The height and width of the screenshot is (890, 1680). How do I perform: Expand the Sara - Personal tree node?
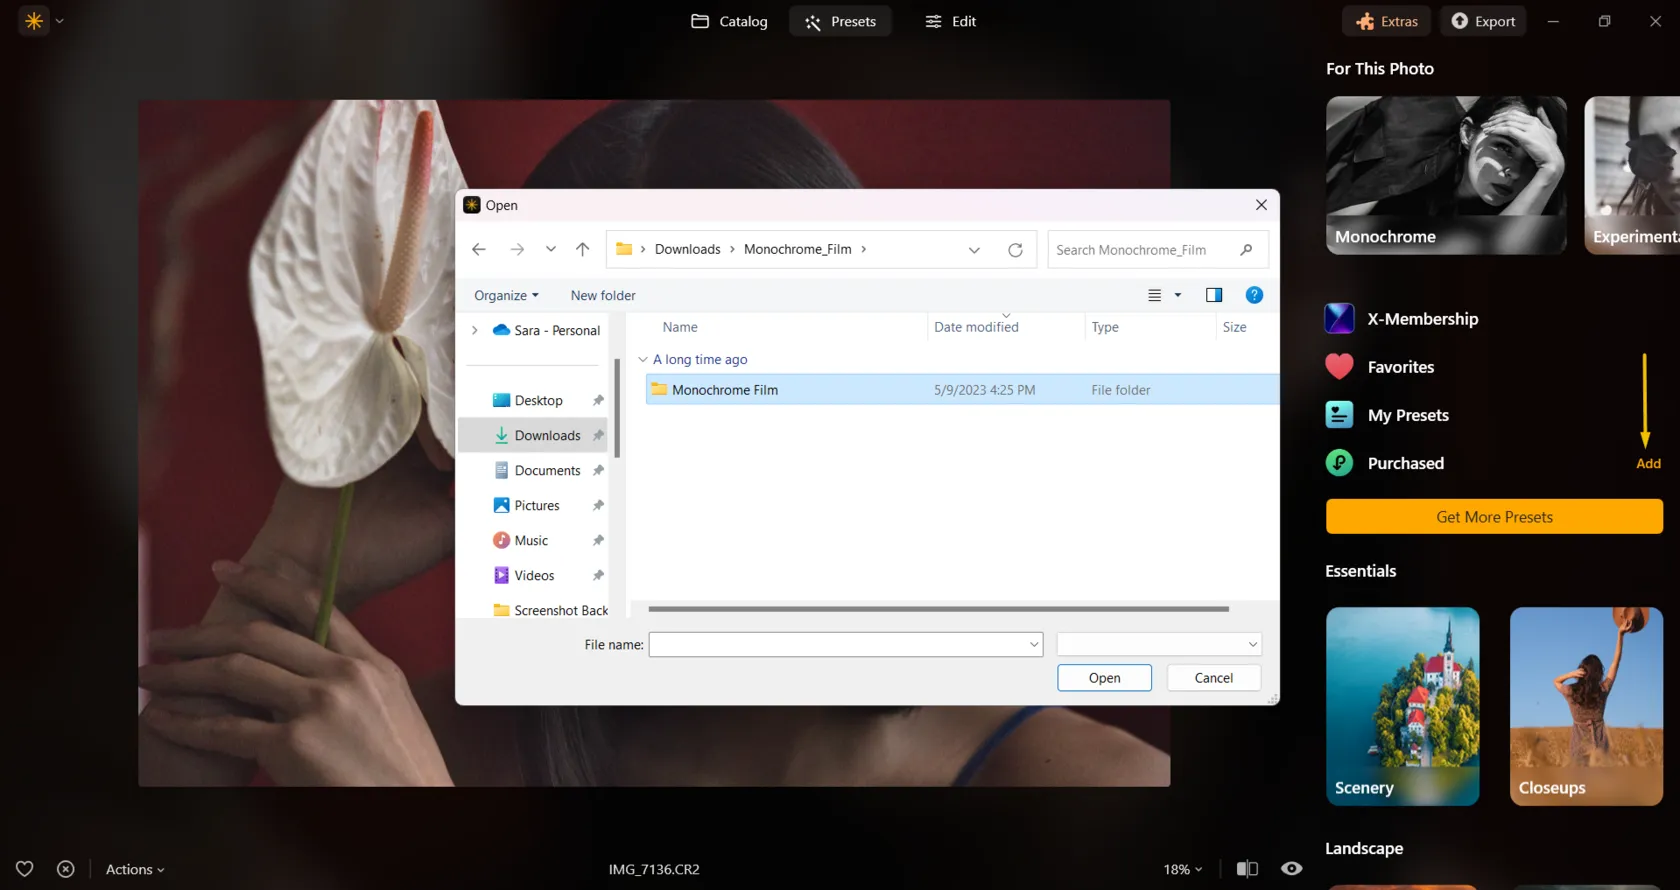[475, 331]
